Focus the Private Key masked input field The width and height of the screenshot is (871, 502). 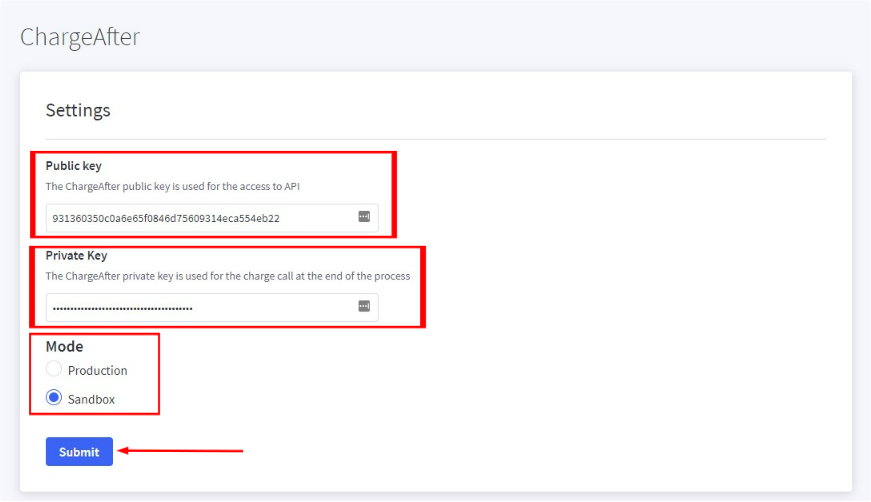[212, 307]
